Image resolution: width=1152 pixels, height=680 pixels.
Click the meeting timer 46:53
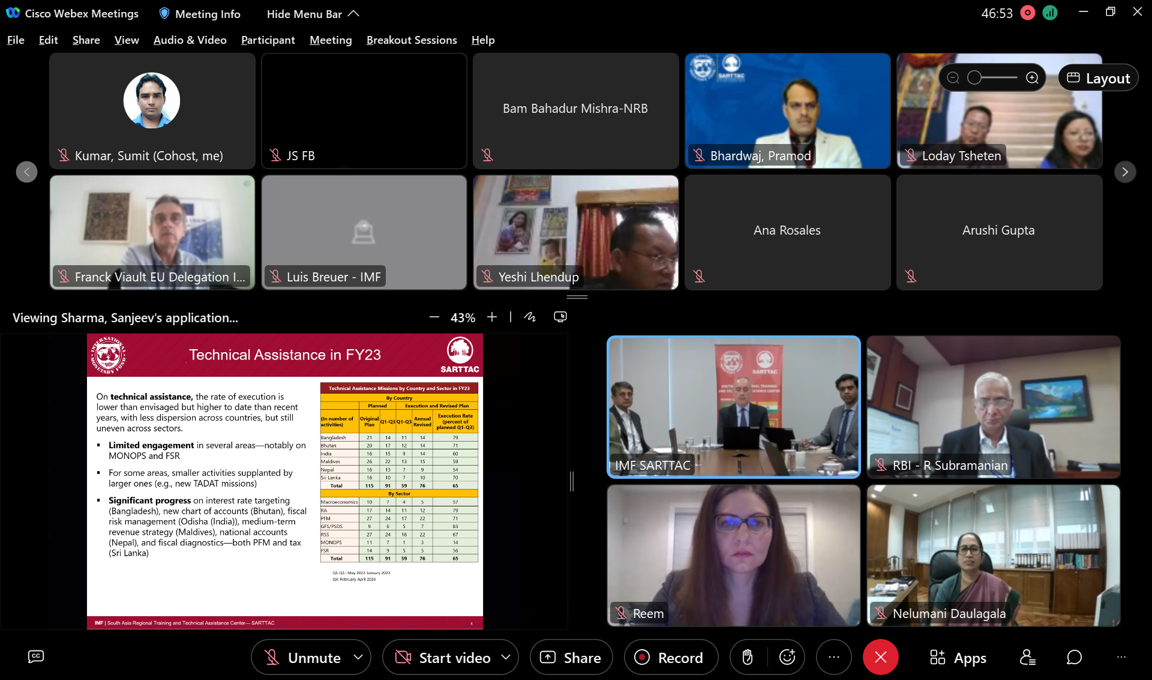tap(997, 14)
